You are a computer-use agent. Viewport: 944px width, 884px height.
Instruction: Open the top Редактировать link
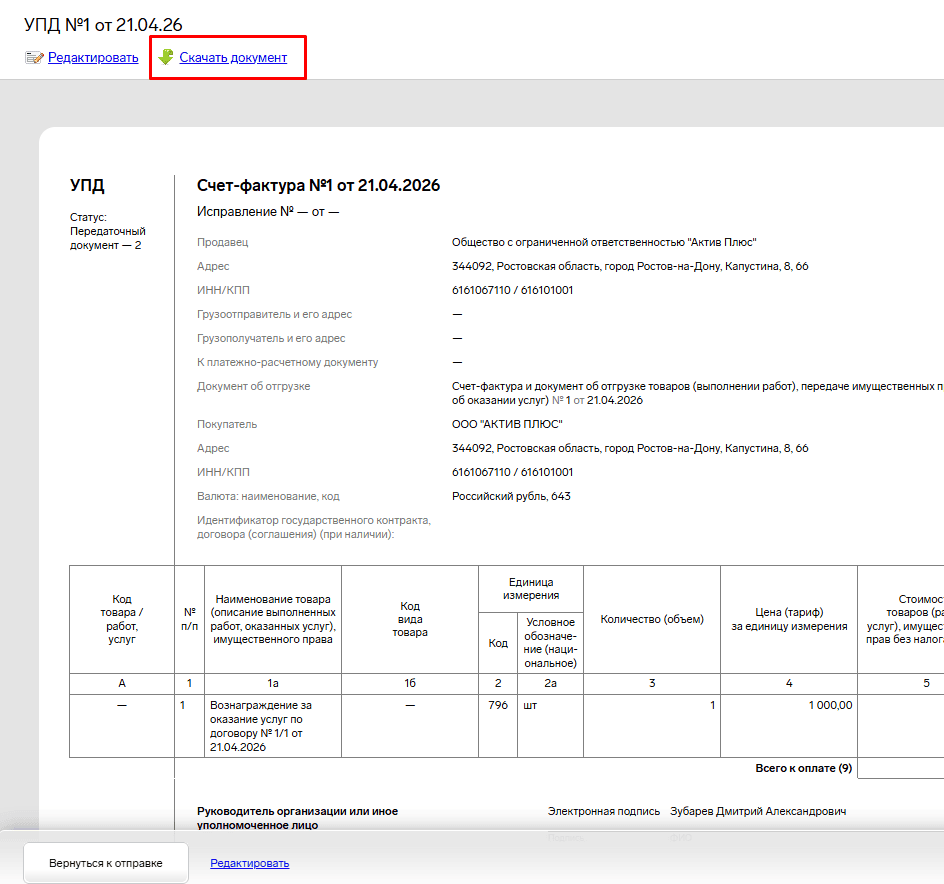pos(93,58)
